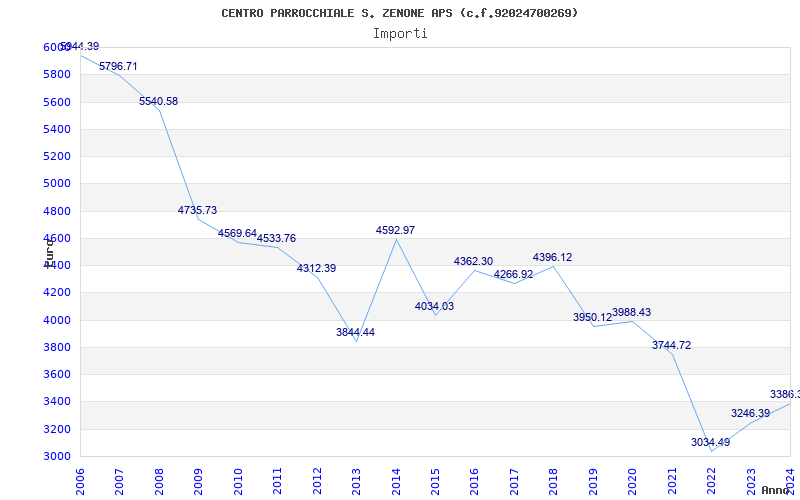Select the data label 4735.73
800x500 pixels.
pyautogui.click(x=197, y=210)
